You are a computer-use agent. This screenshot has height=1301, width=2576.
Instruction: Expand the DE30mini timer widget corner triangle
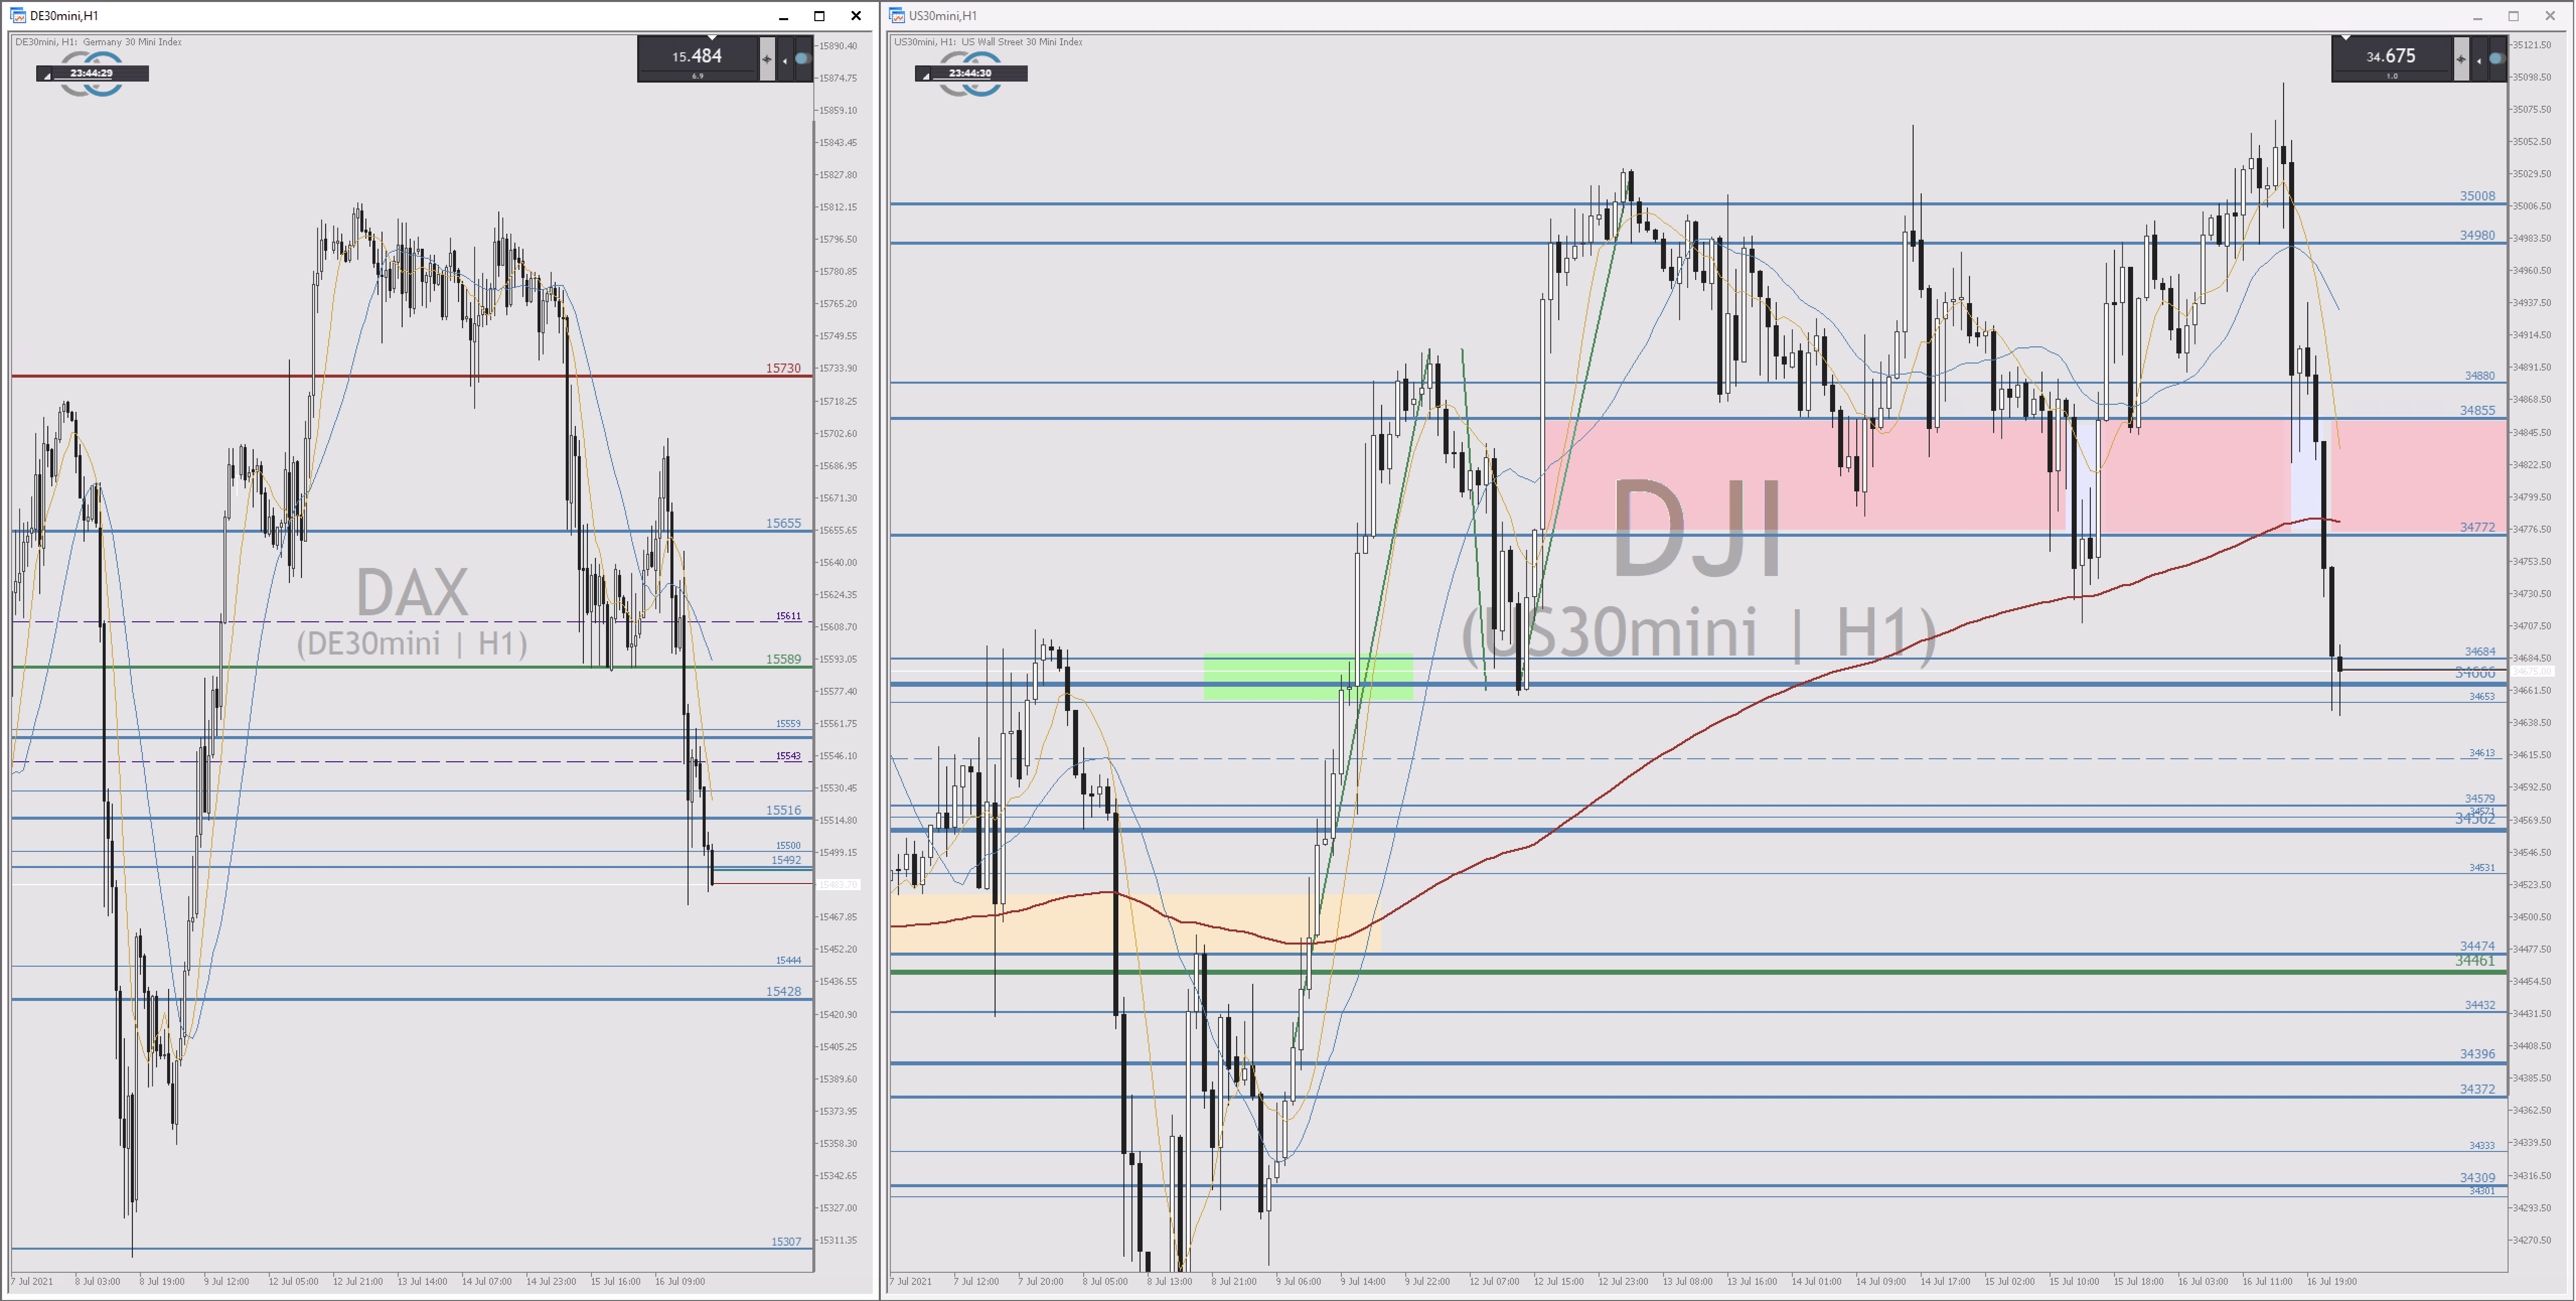[46, 76]
